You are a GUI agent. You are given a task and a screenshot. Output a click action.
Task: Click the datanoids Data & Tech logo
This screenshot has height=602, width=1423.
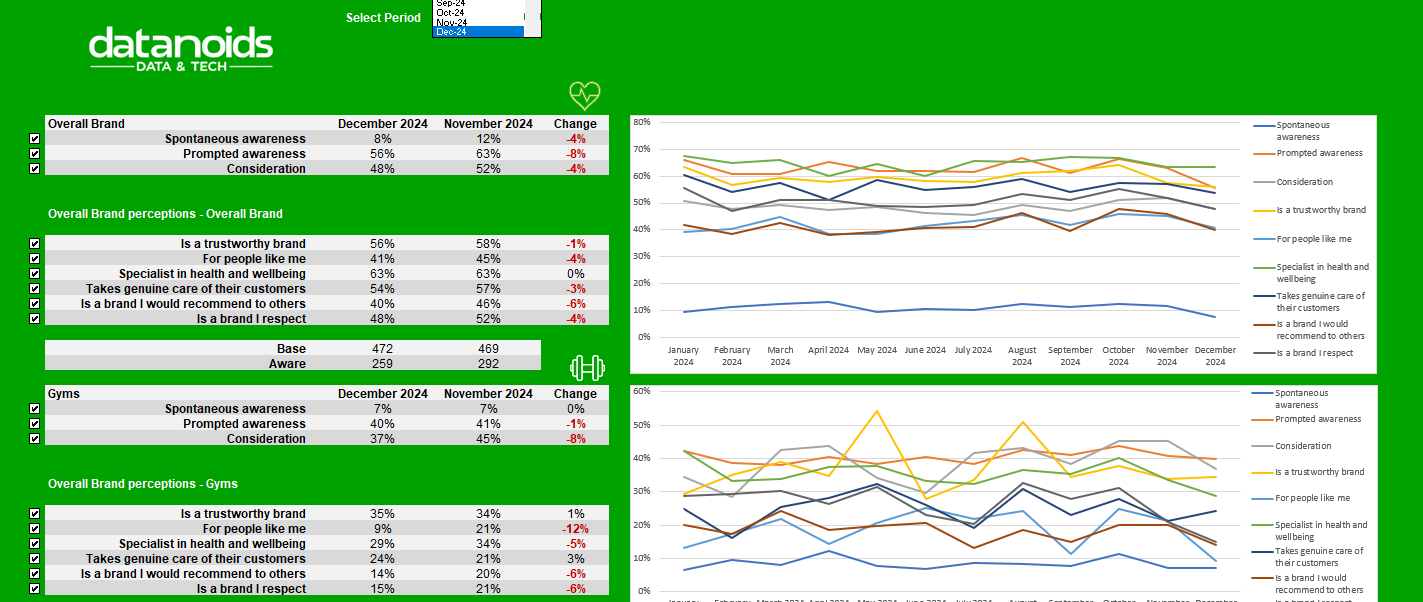pos(181,49)
